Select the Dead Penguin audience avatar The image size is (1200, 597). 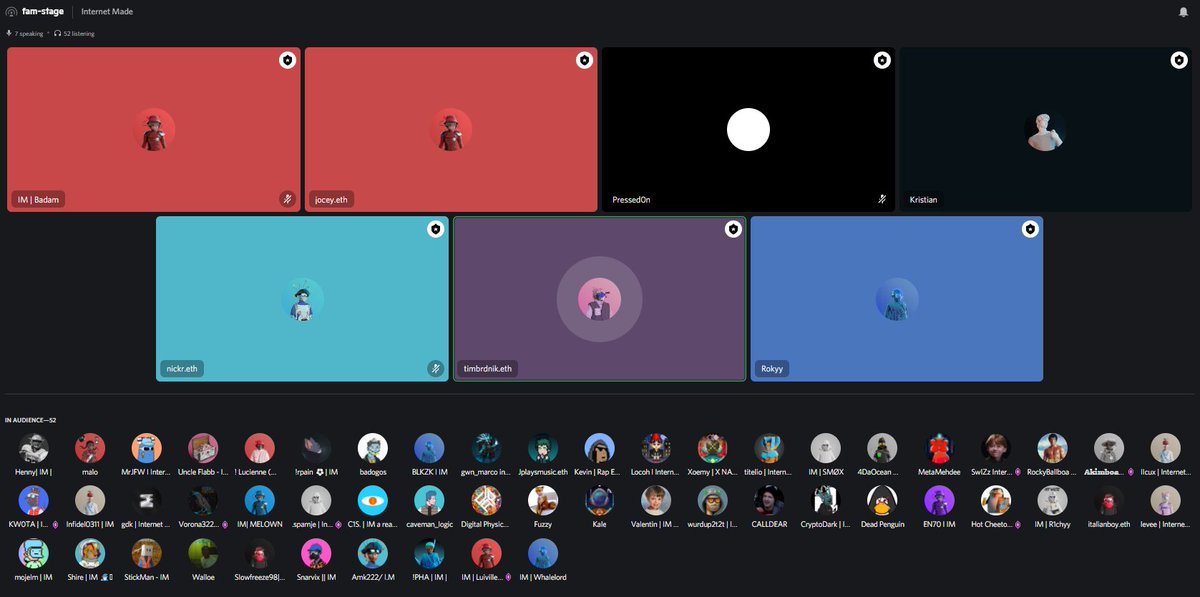click(882, 500)
